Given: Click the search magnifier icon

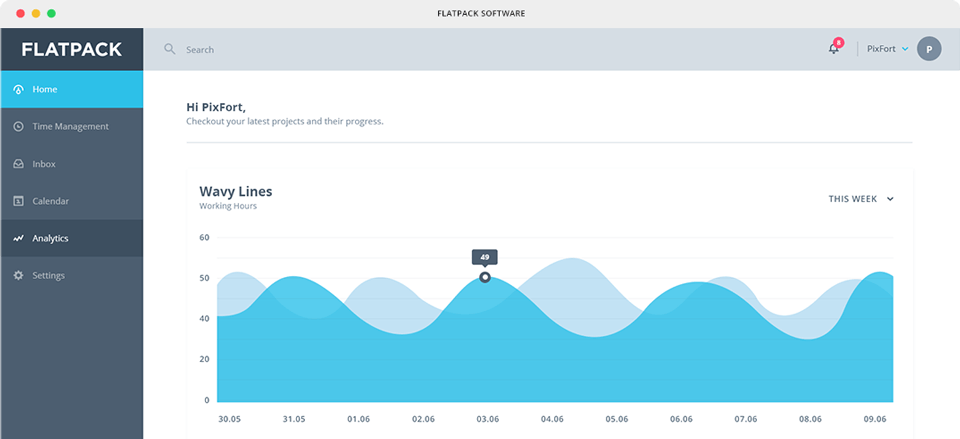Looking at the screenshot, I should 170,49.
